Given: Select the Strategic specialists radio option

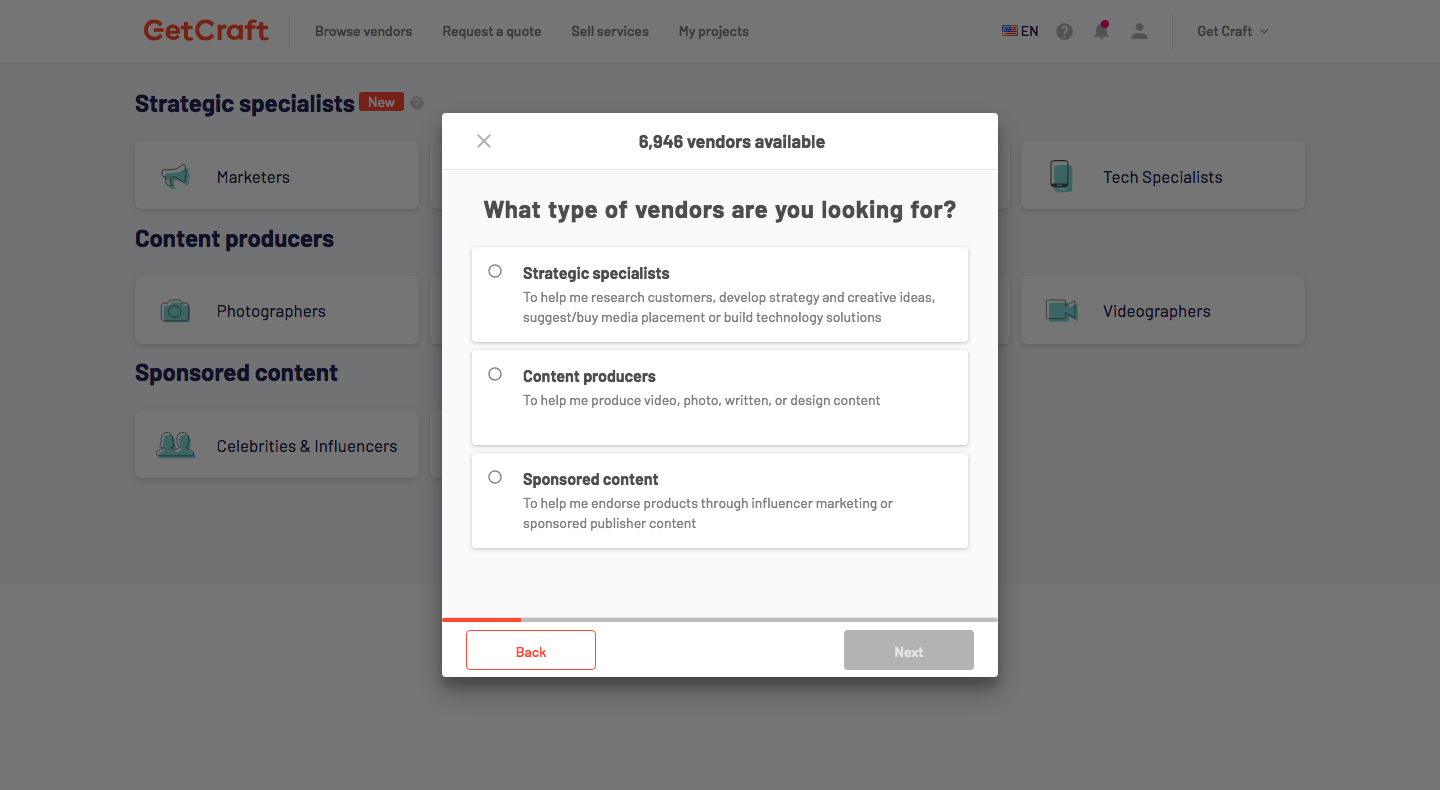Looking at the screenshot, I should coord(495,271).
